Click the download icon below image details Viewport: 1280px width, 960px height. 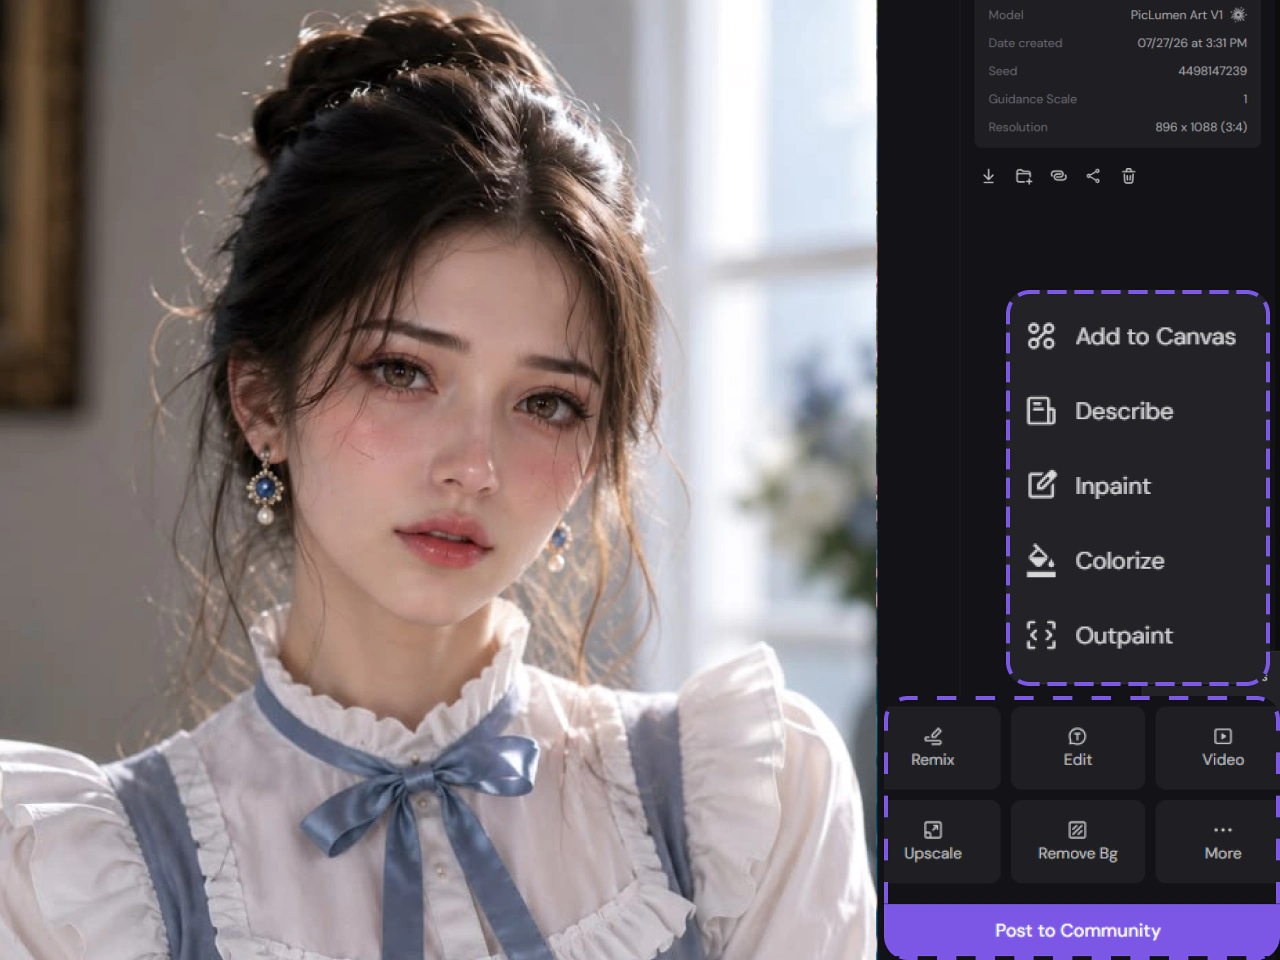[988, 176]
